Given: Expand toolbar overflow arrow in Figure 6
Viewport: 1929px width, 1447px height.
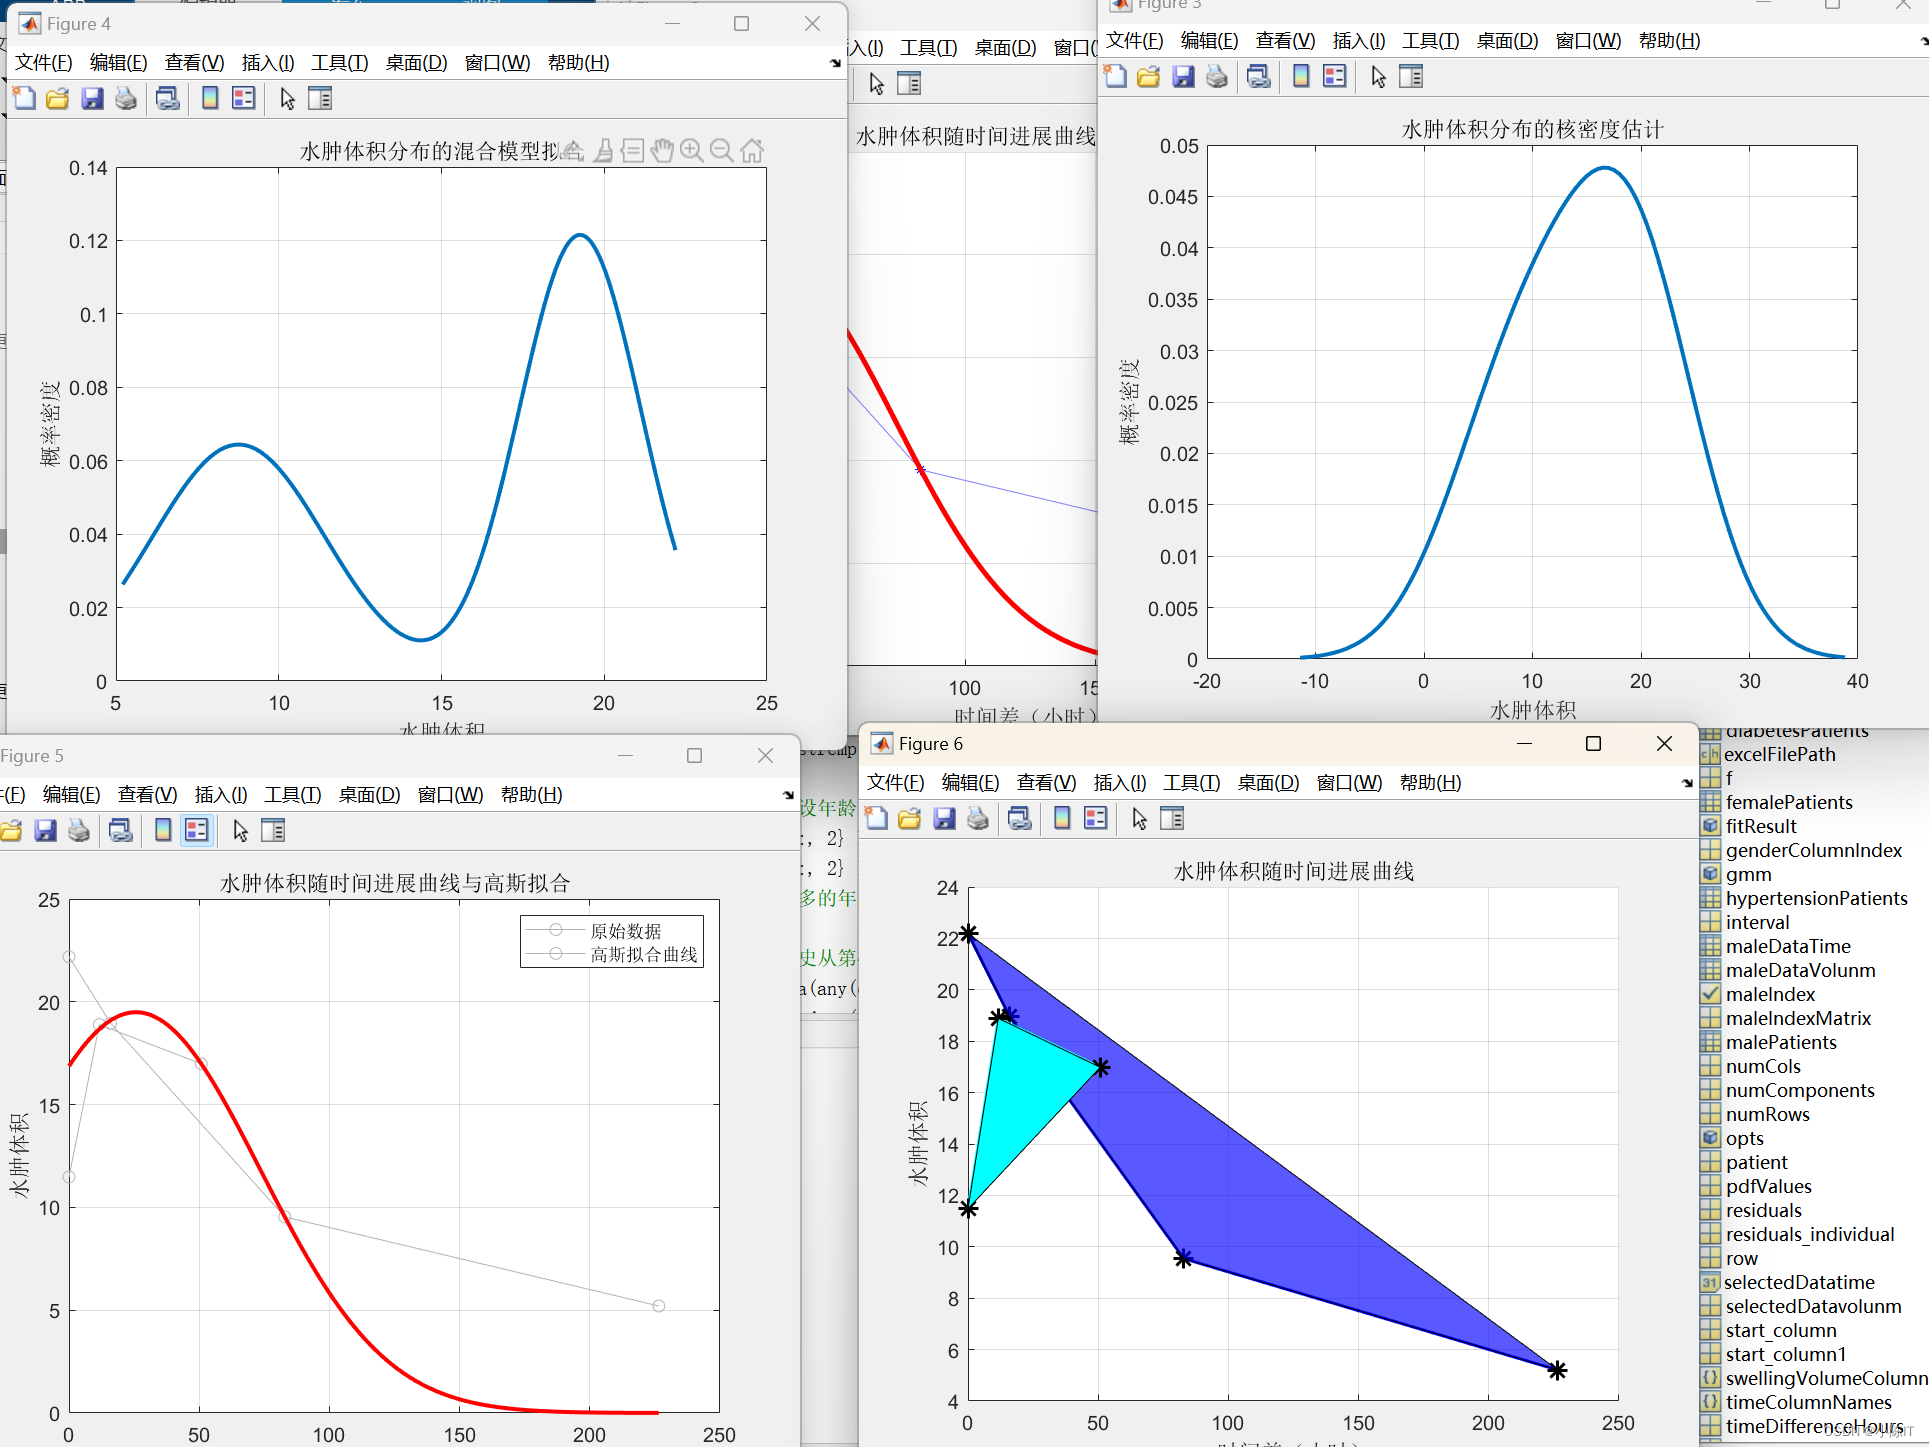Looking at the screenshot, I should (1688, 783).
